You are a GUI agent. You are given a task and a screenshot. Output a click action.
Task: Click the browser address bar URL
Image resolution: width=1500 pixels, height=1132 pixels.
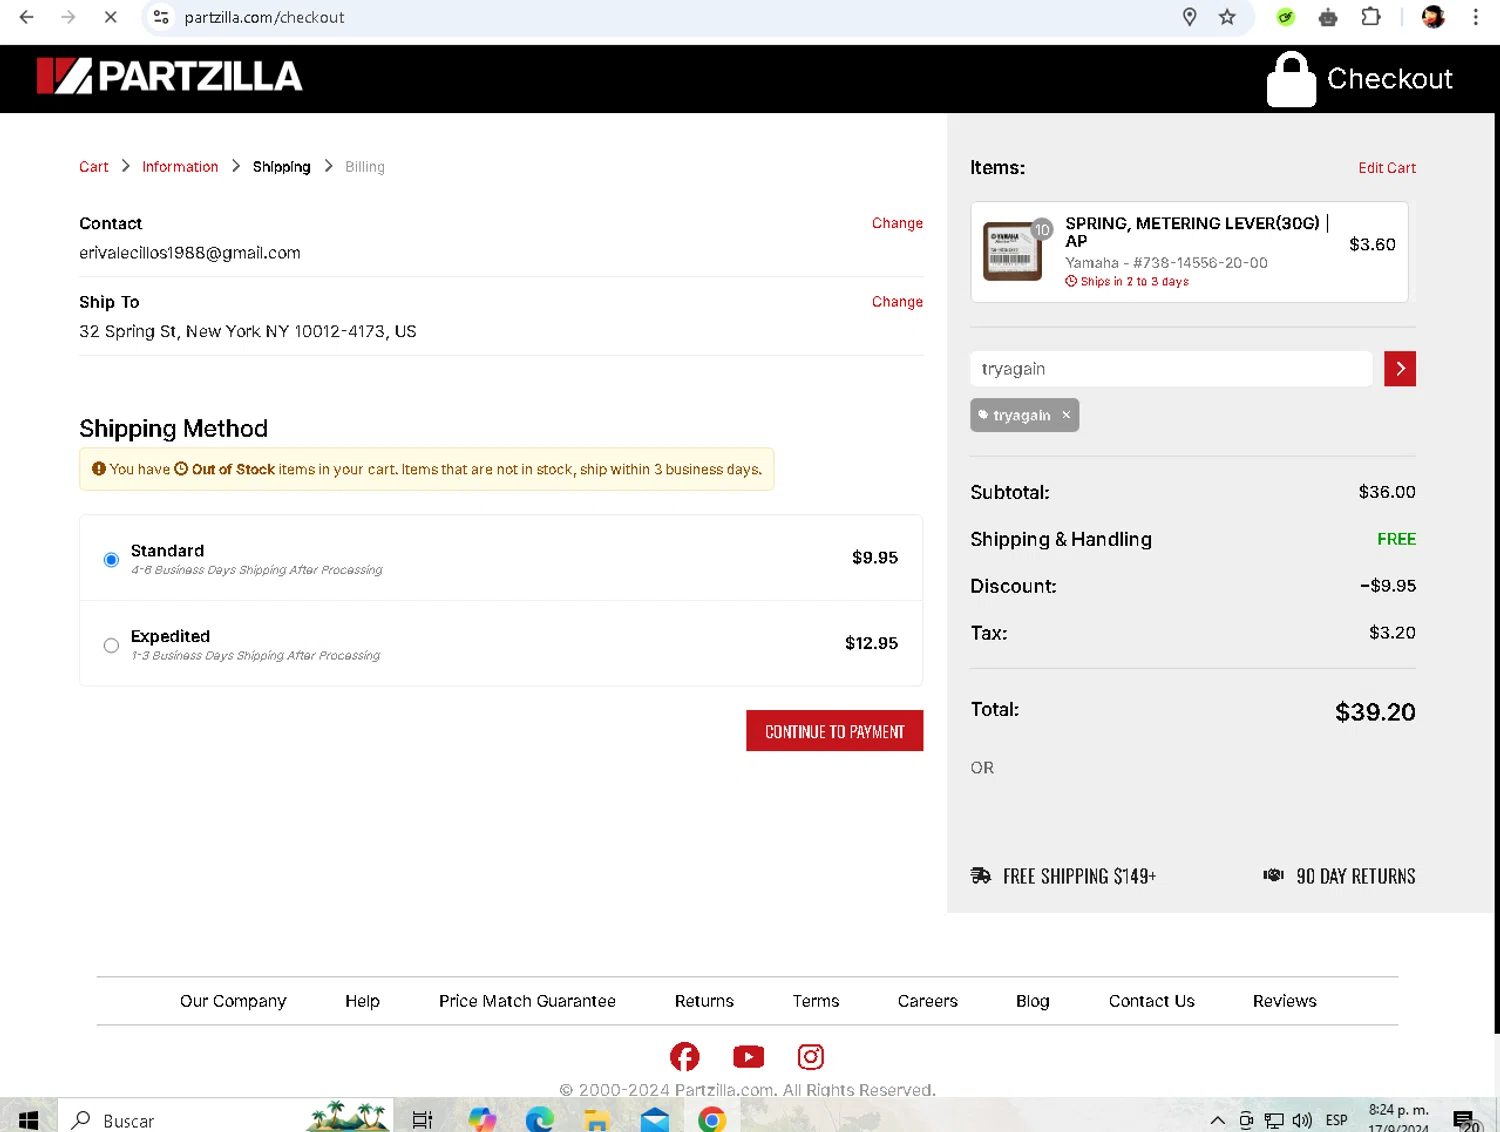click(264, 17)
